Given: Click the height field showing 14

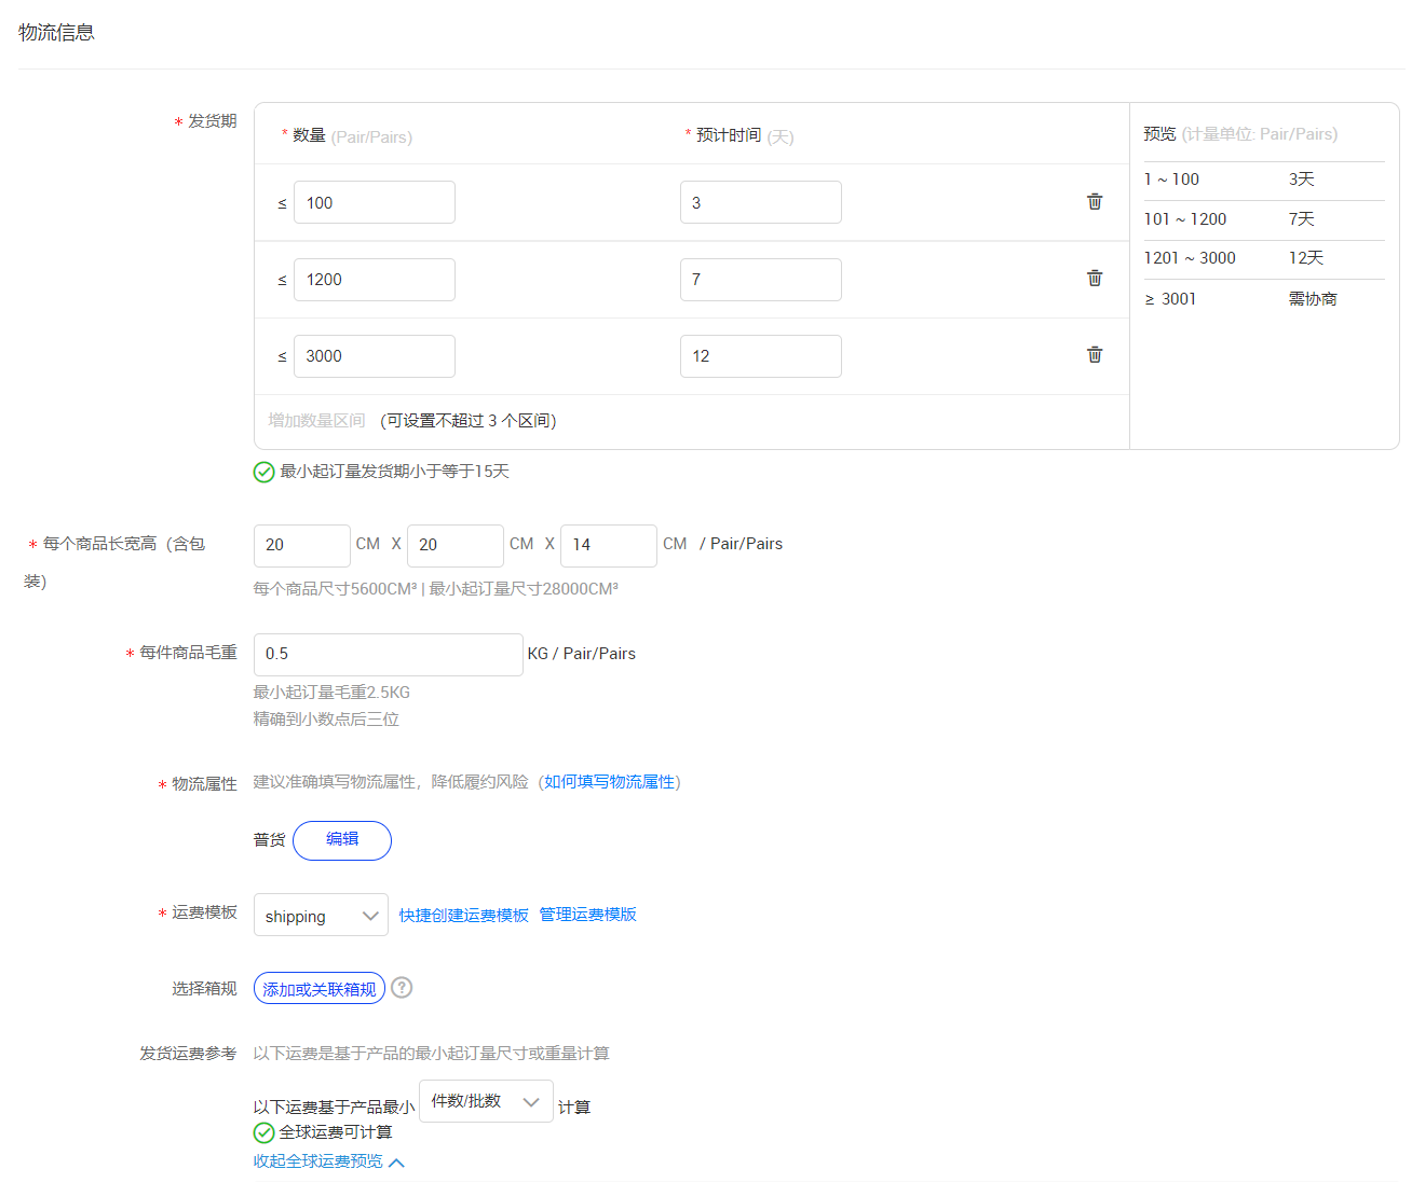Looking at the screenshot, I should coord(608,545).
